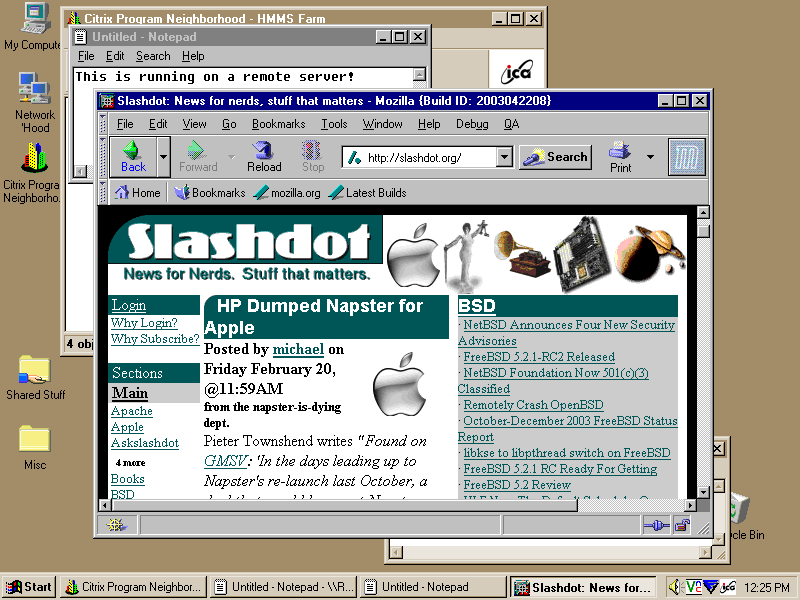Viewport: 800px width, 600px height.
Task: Select Citrix Program Neighborhood desktop icon
Action: click(x=32, y=173)
